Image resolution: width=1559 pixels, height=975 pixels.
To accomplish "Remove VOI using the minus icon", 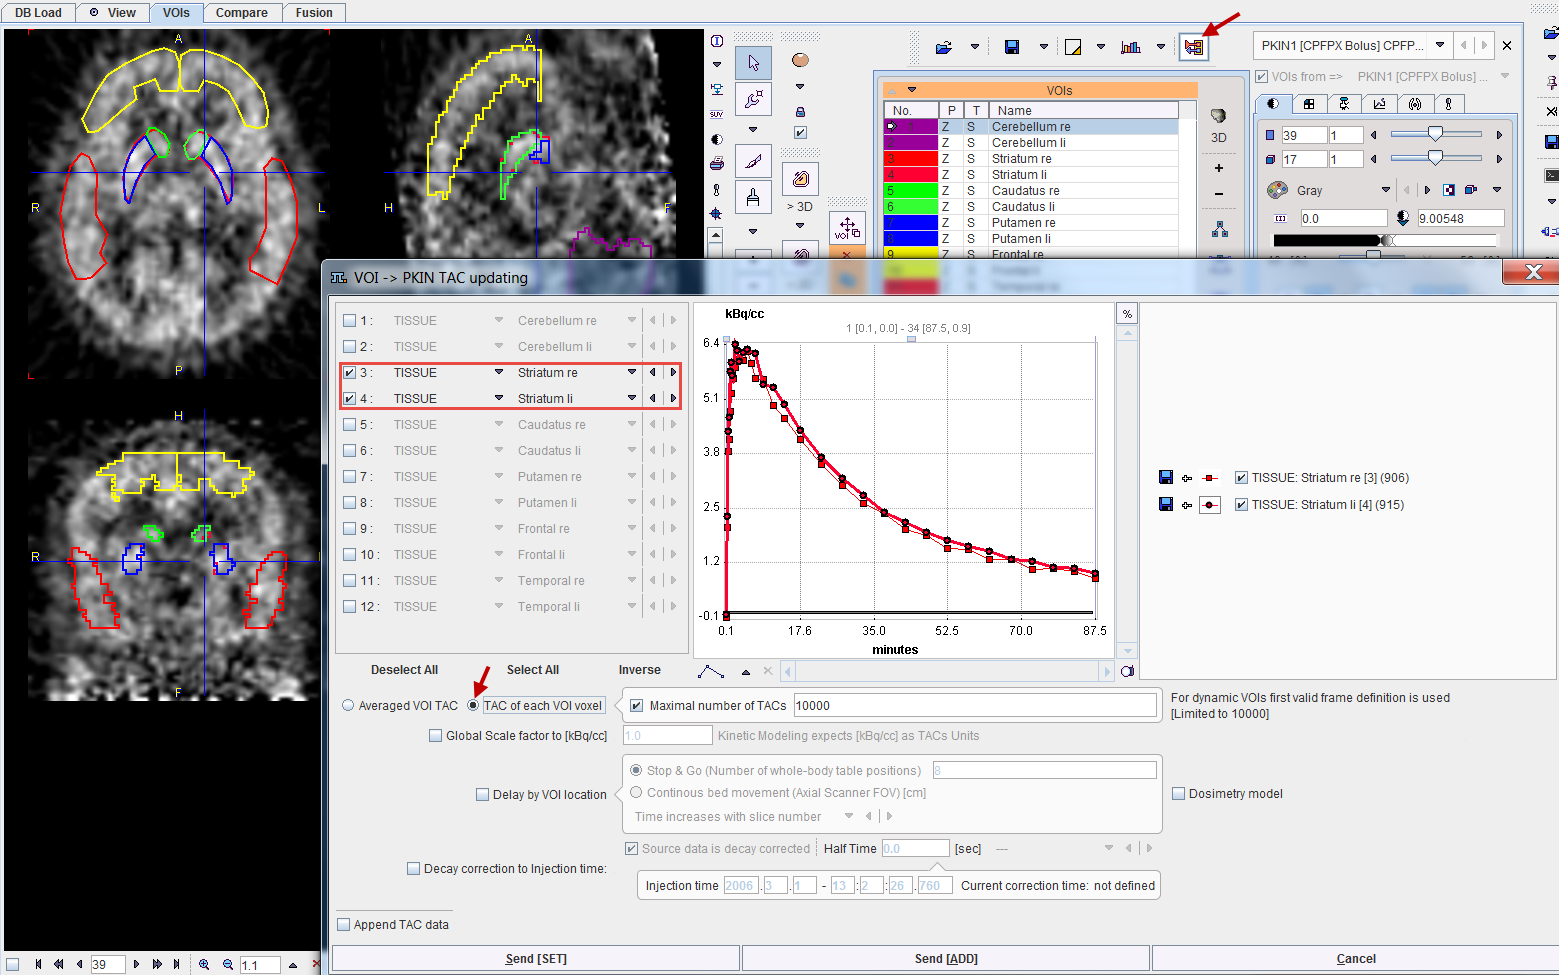I will (x=1218, y=194).
